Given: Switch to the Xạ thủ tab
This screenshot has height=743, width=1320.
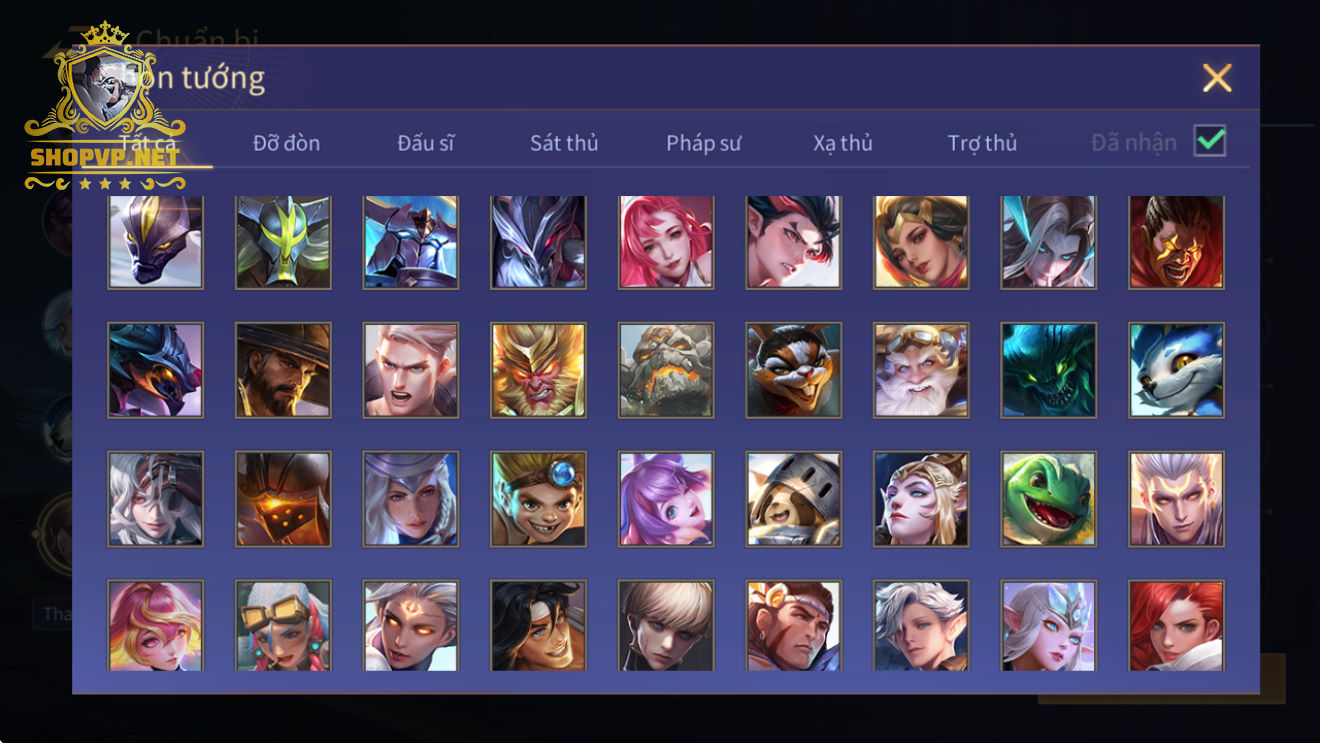Looking at the screenshot, I should pos(843,143).
